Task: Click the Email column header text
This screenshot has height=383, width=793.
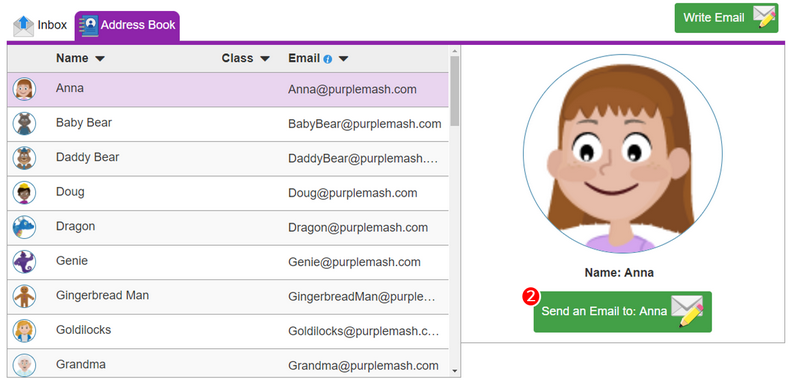Action: (304, 58)
